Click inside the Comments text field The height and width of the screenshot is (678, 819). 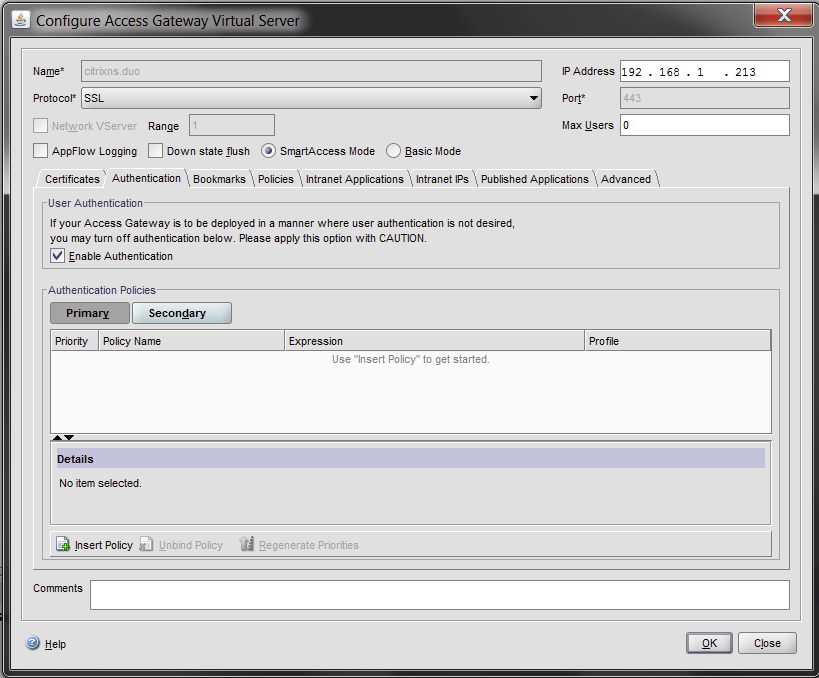pos(439,594)
